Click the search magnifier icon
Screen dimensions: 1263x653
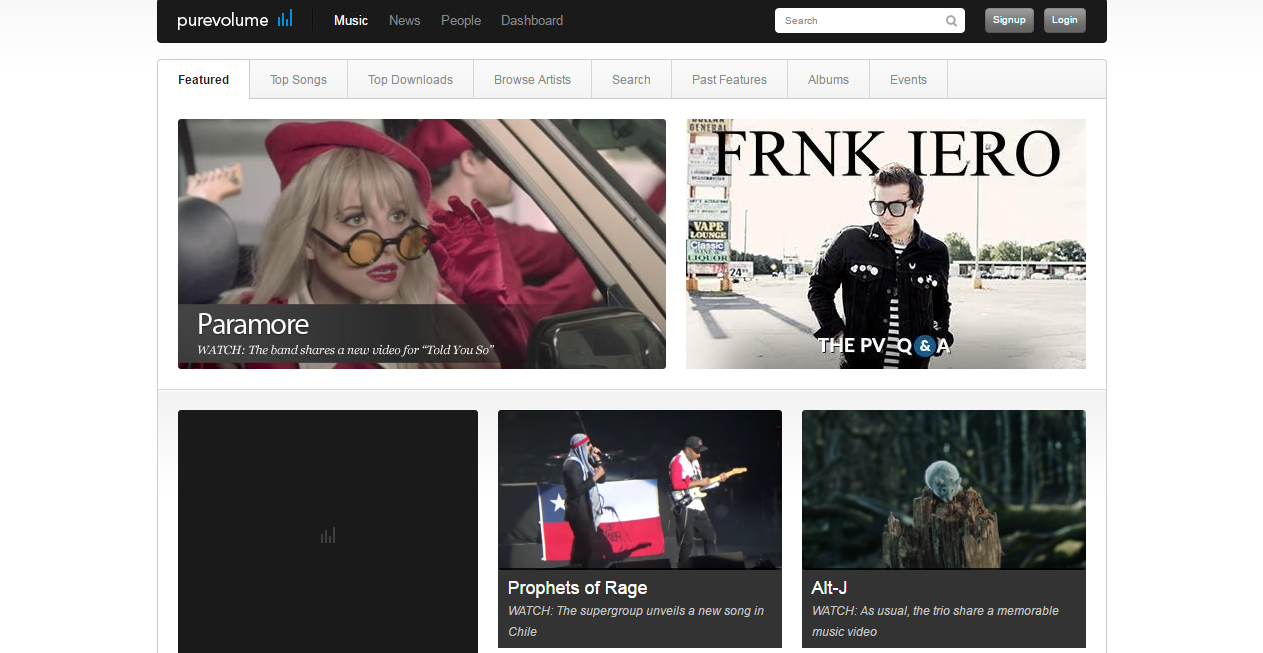951,21
